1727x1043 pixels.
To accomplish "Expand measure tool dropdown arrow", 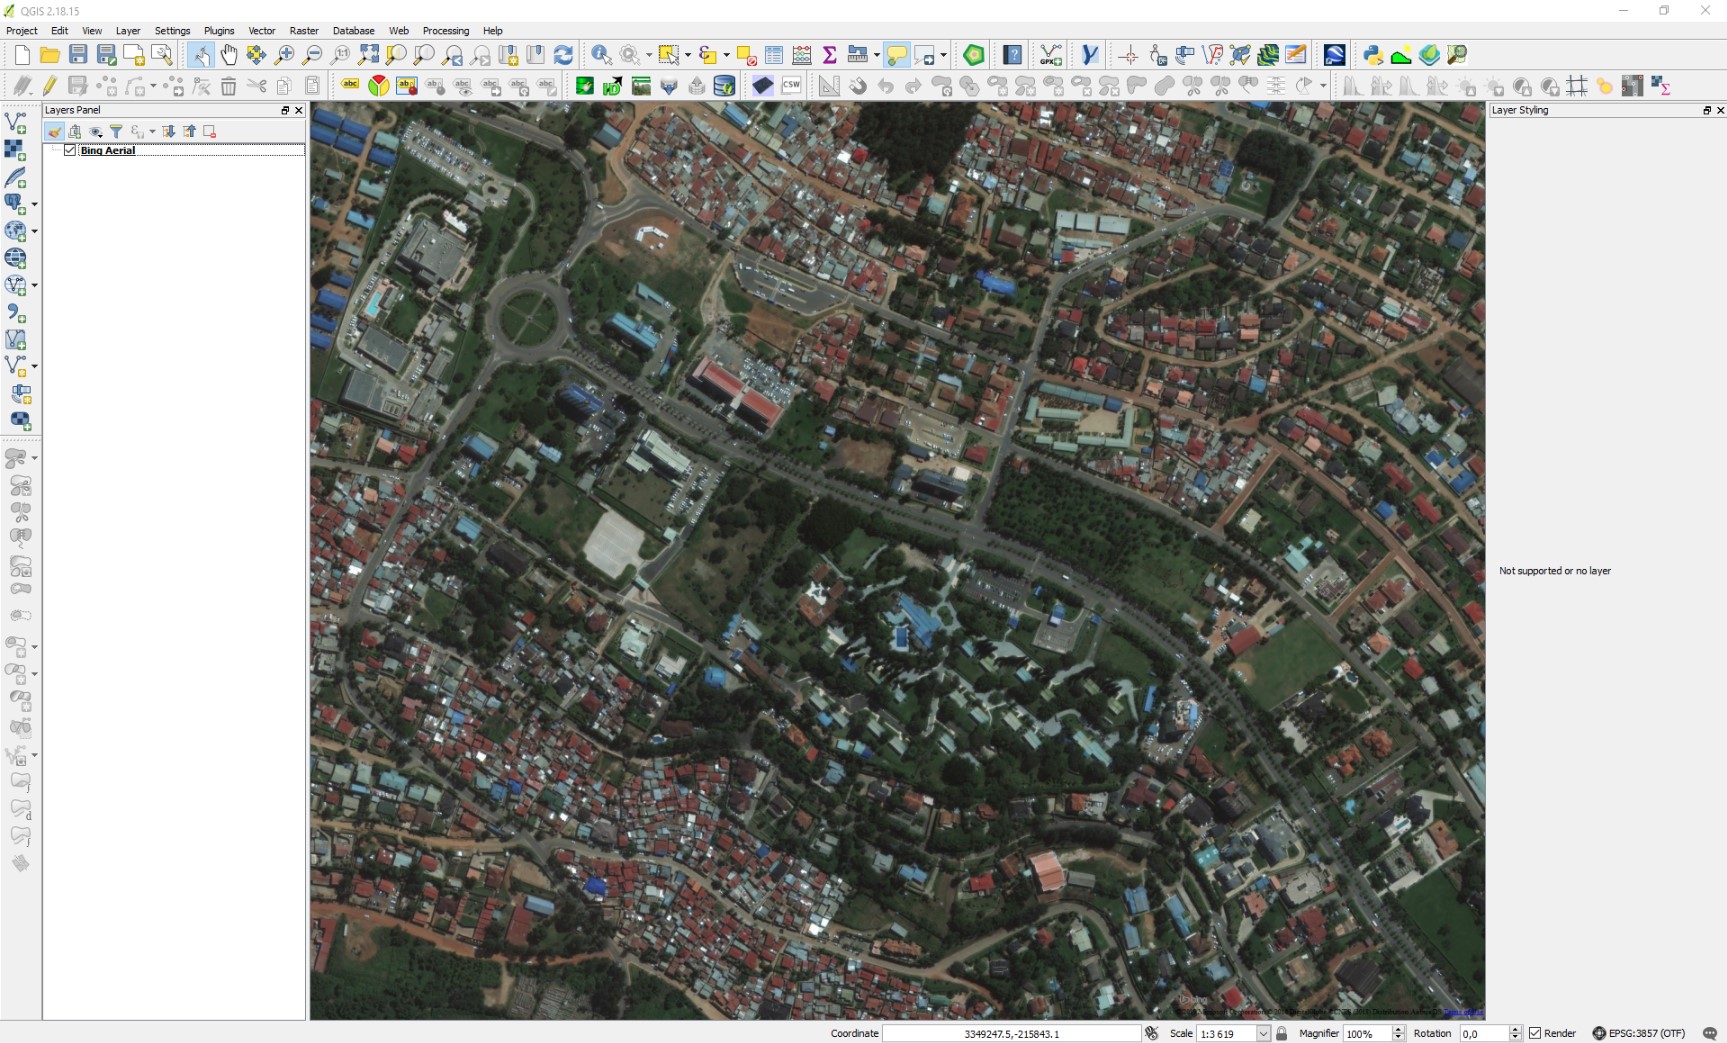I will 876,55.
